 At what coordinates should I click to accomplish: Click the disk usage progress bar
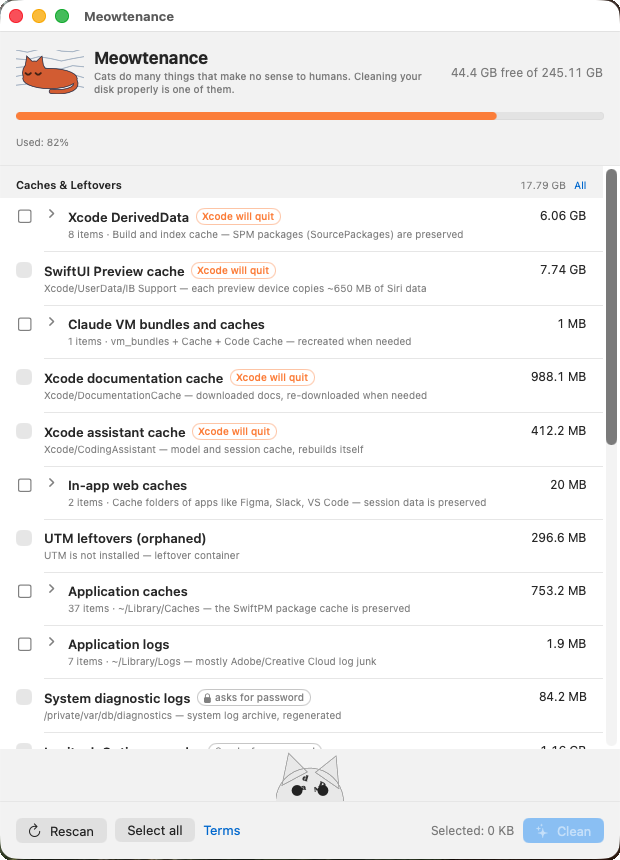pos(310,116)
